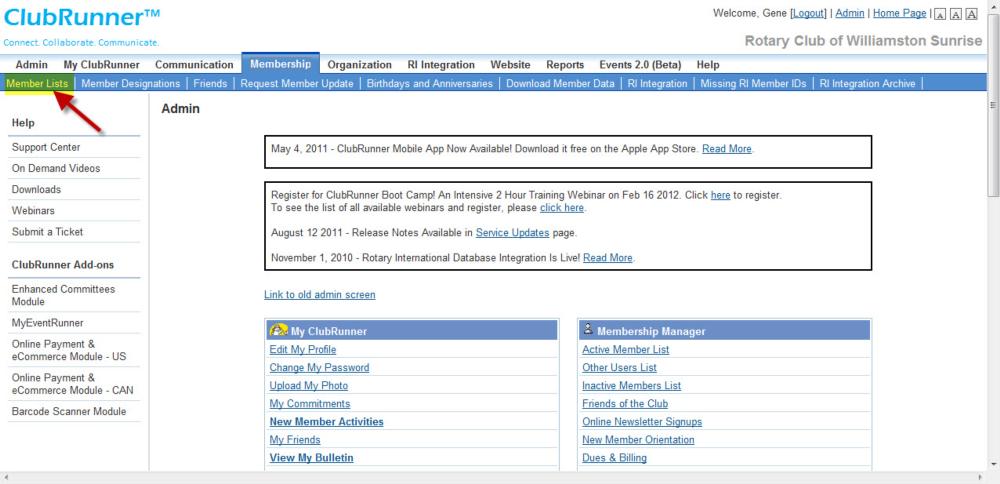1000x484 pixels.
Task: Open Enhanced Committees Module add-on
Action: pyautogui.click(x=63, y=295)
